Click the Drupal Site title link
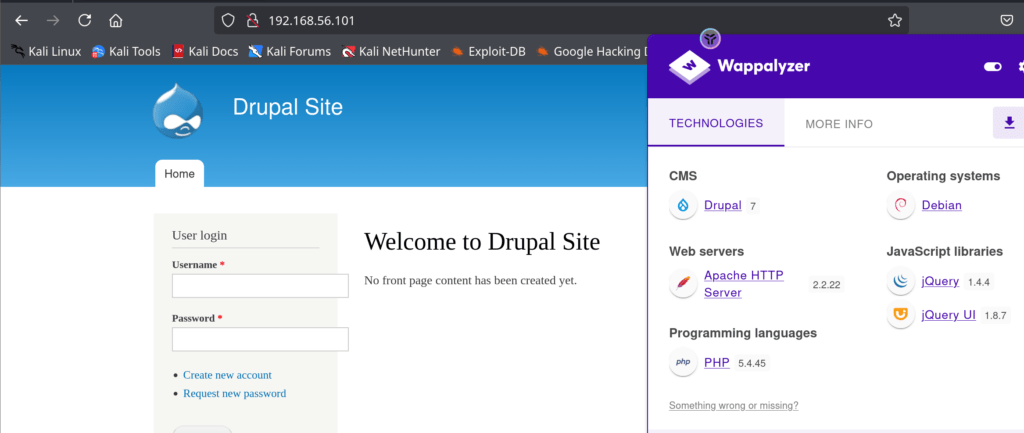Viewport: 1024px width, 433px height. [x=288, y=107]
